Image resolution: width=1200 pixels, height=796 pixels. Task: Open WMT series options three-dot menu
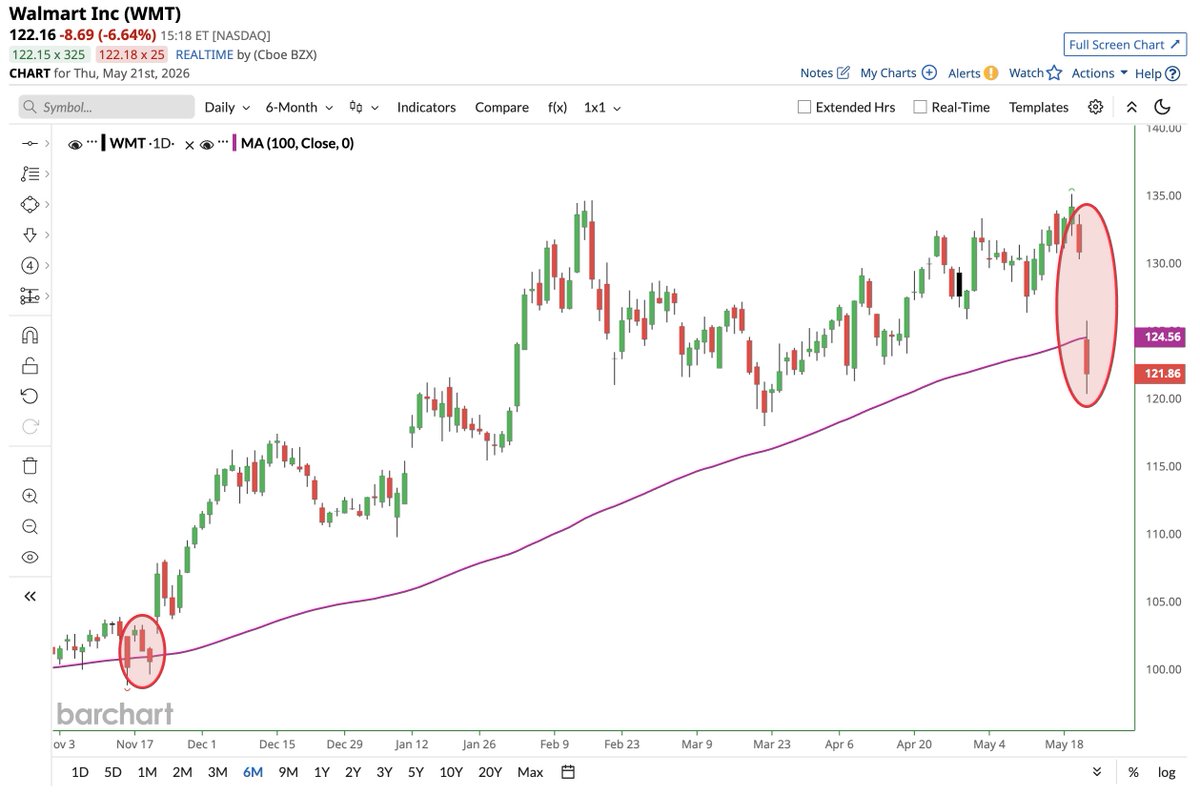[93, 143]
